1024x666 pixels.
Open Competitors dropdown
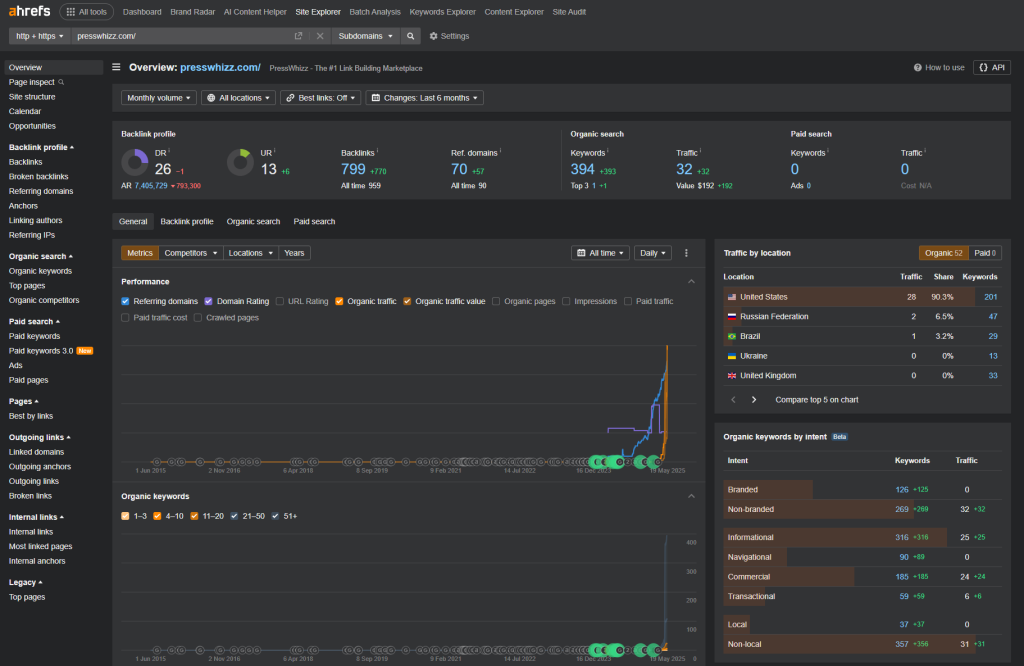pos(191,253)
